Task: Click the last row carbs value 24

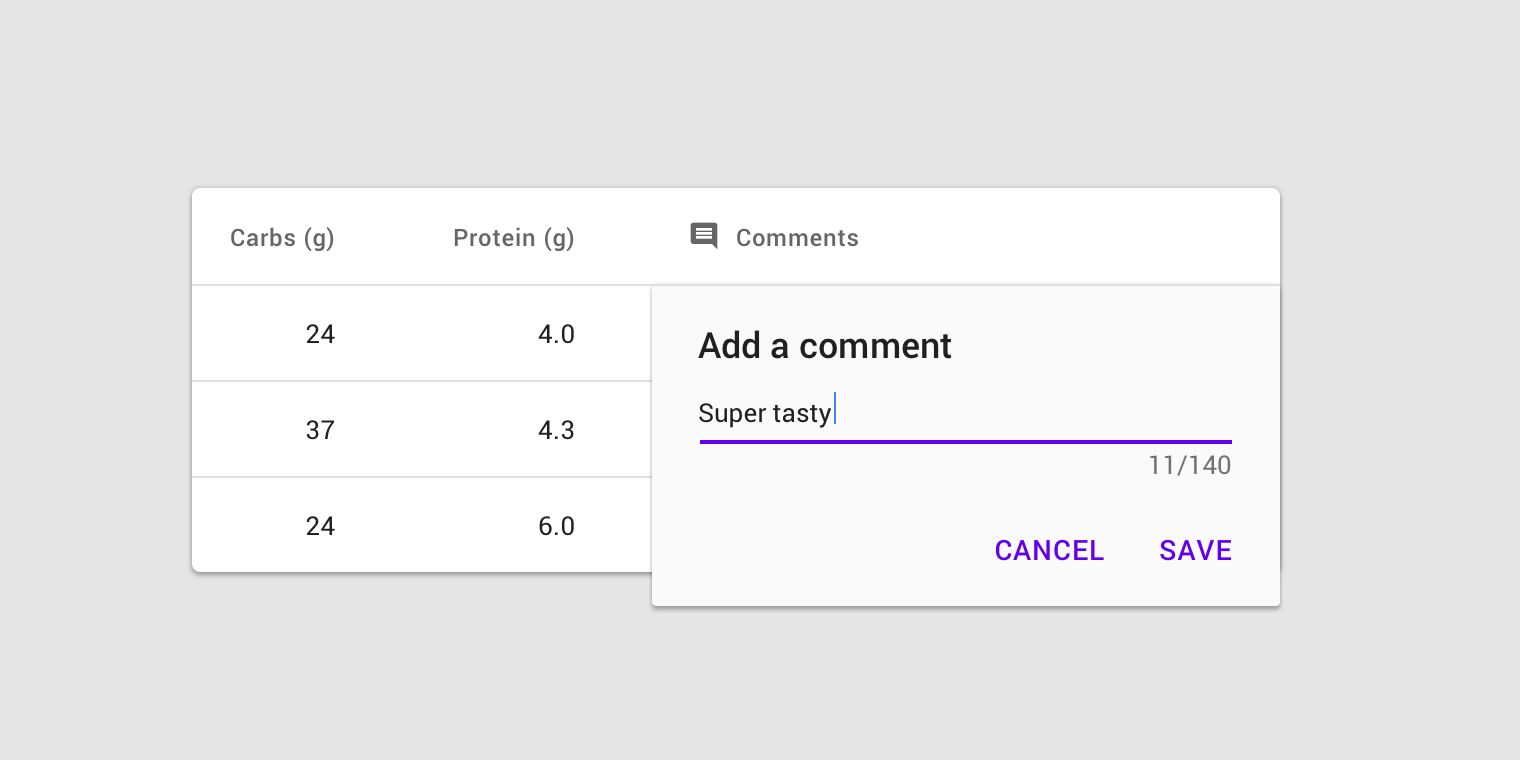Action: click(320, 526)
